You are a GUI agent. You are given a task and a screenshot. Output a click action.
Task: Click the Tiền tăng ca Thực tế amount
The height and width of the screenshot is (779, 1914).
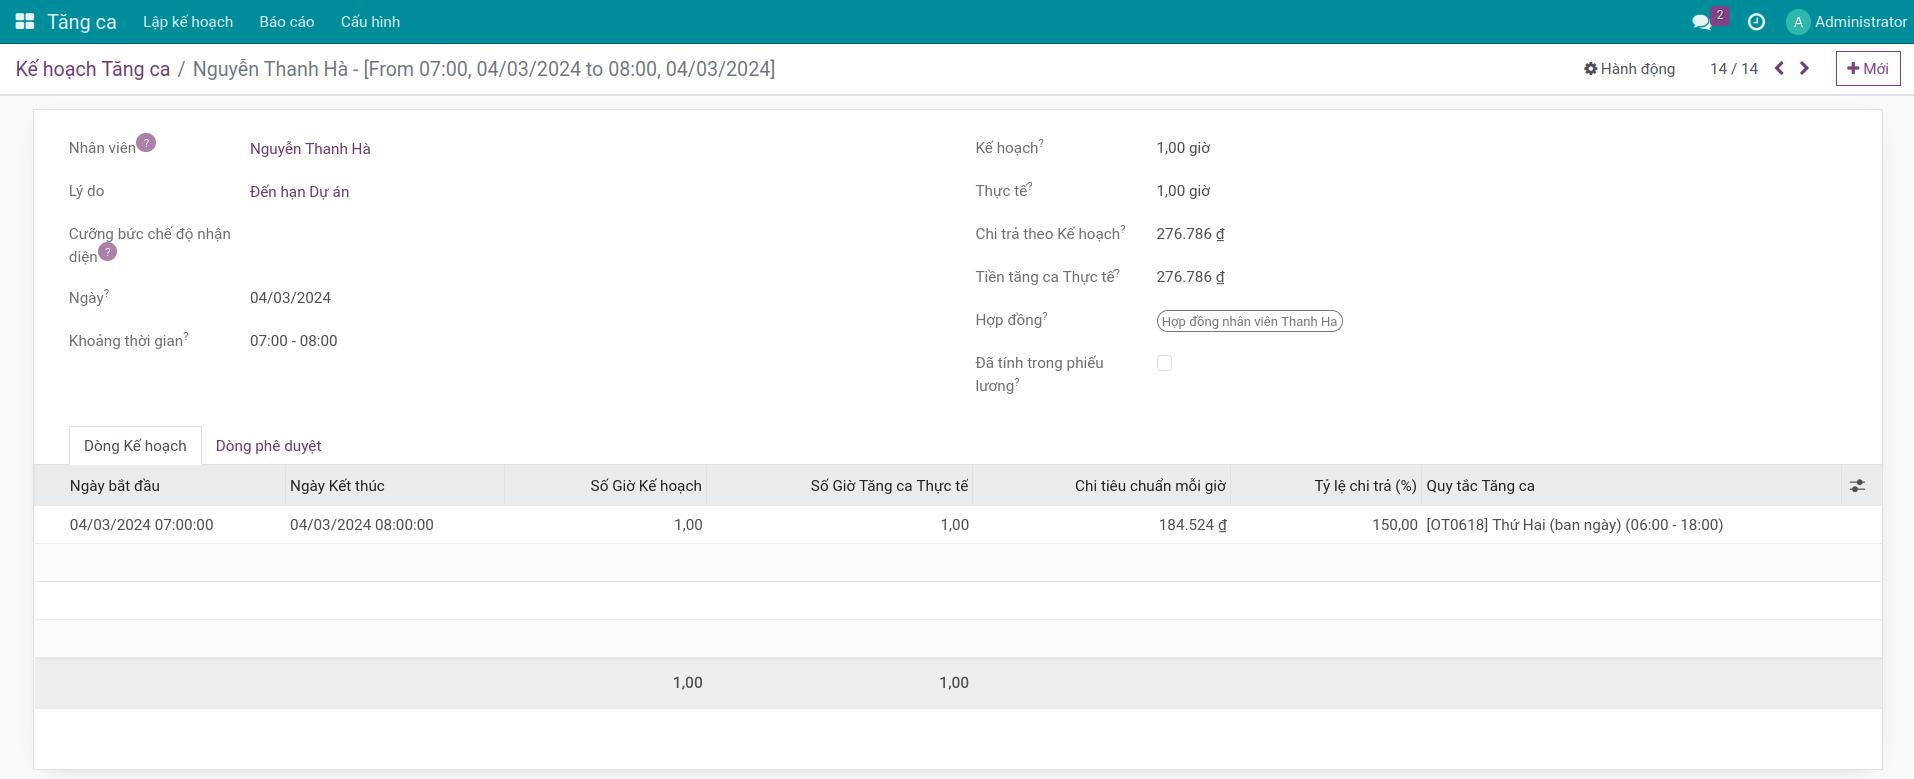click(1191, 277)
